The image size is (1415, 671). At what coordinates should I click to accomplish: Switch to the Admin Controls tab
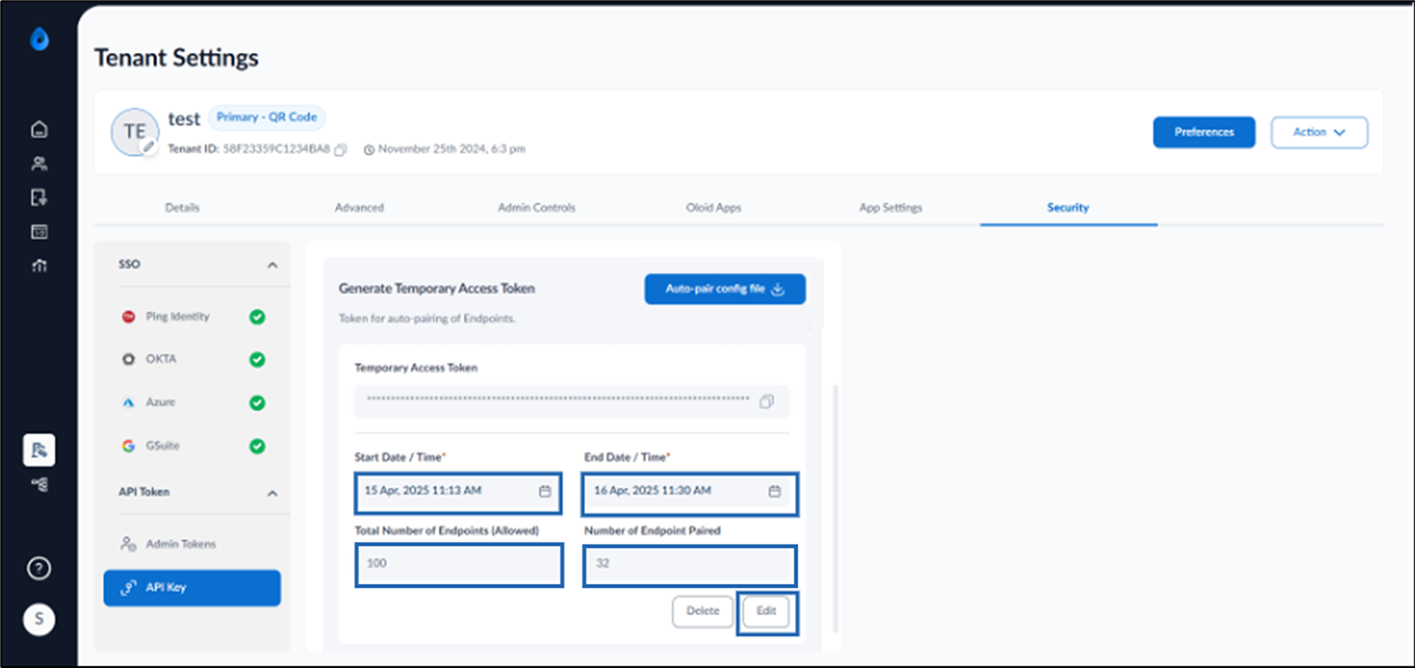point(536,208)
